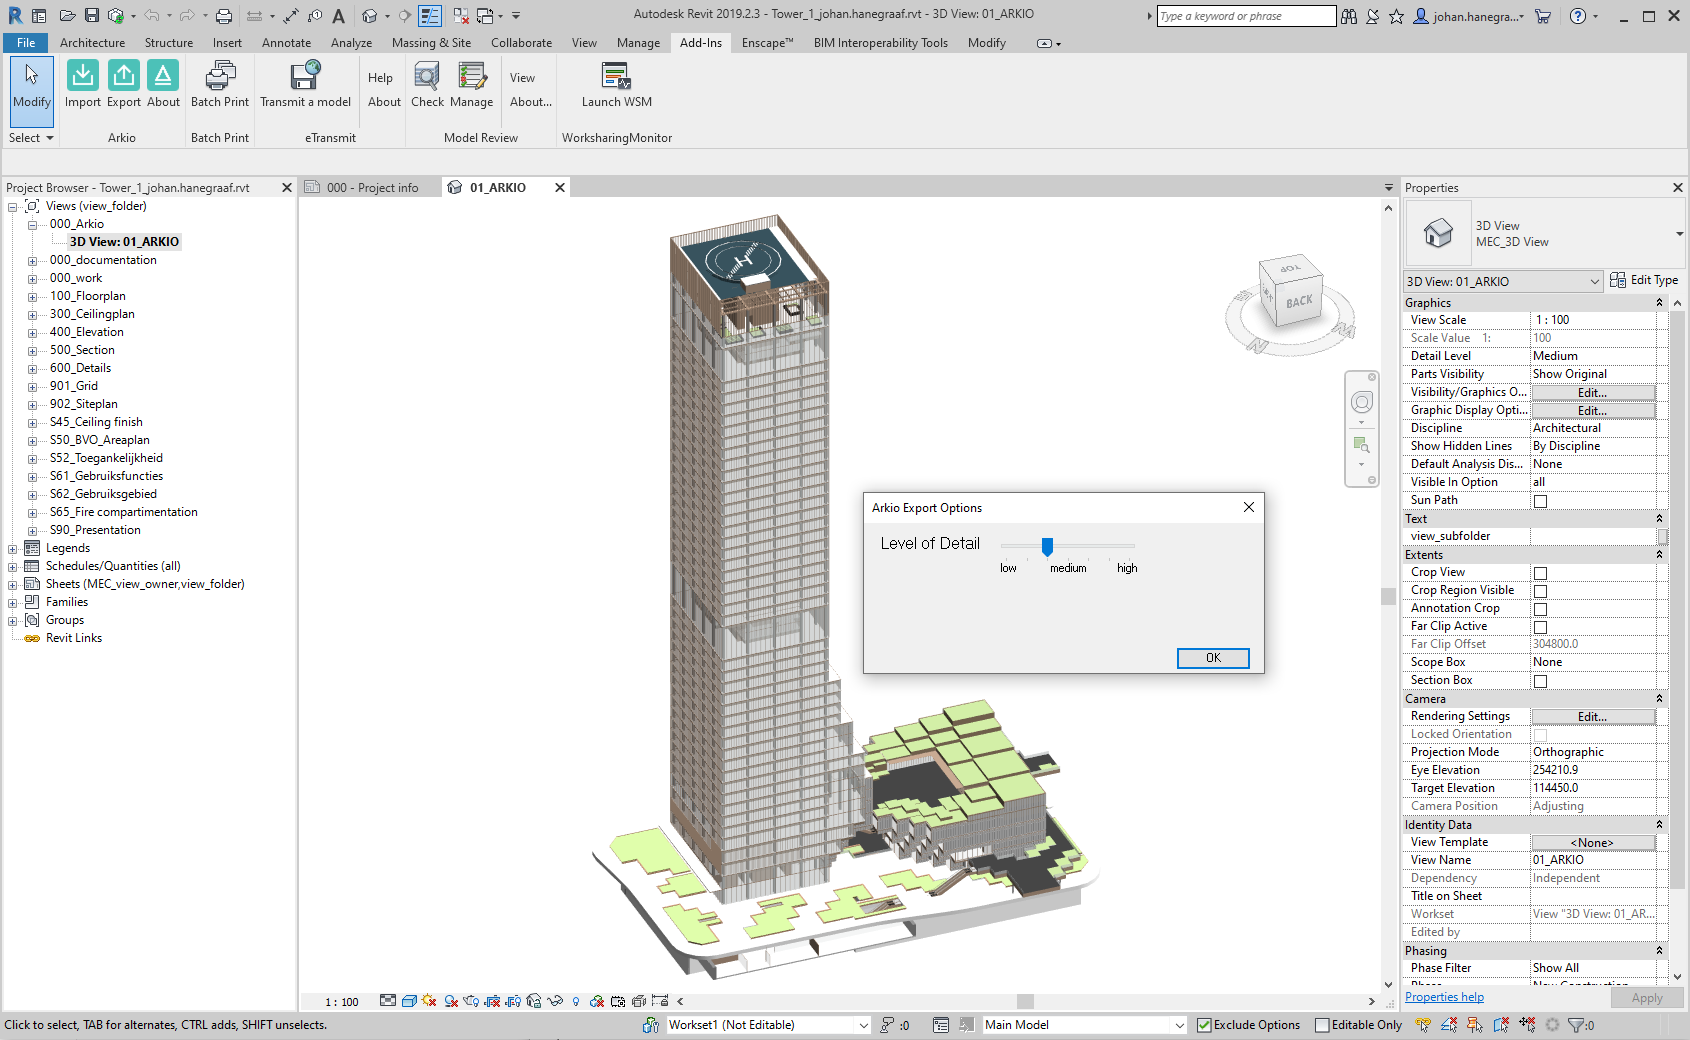
Task: Open the Properties help link
Action: coord(1444,997)
